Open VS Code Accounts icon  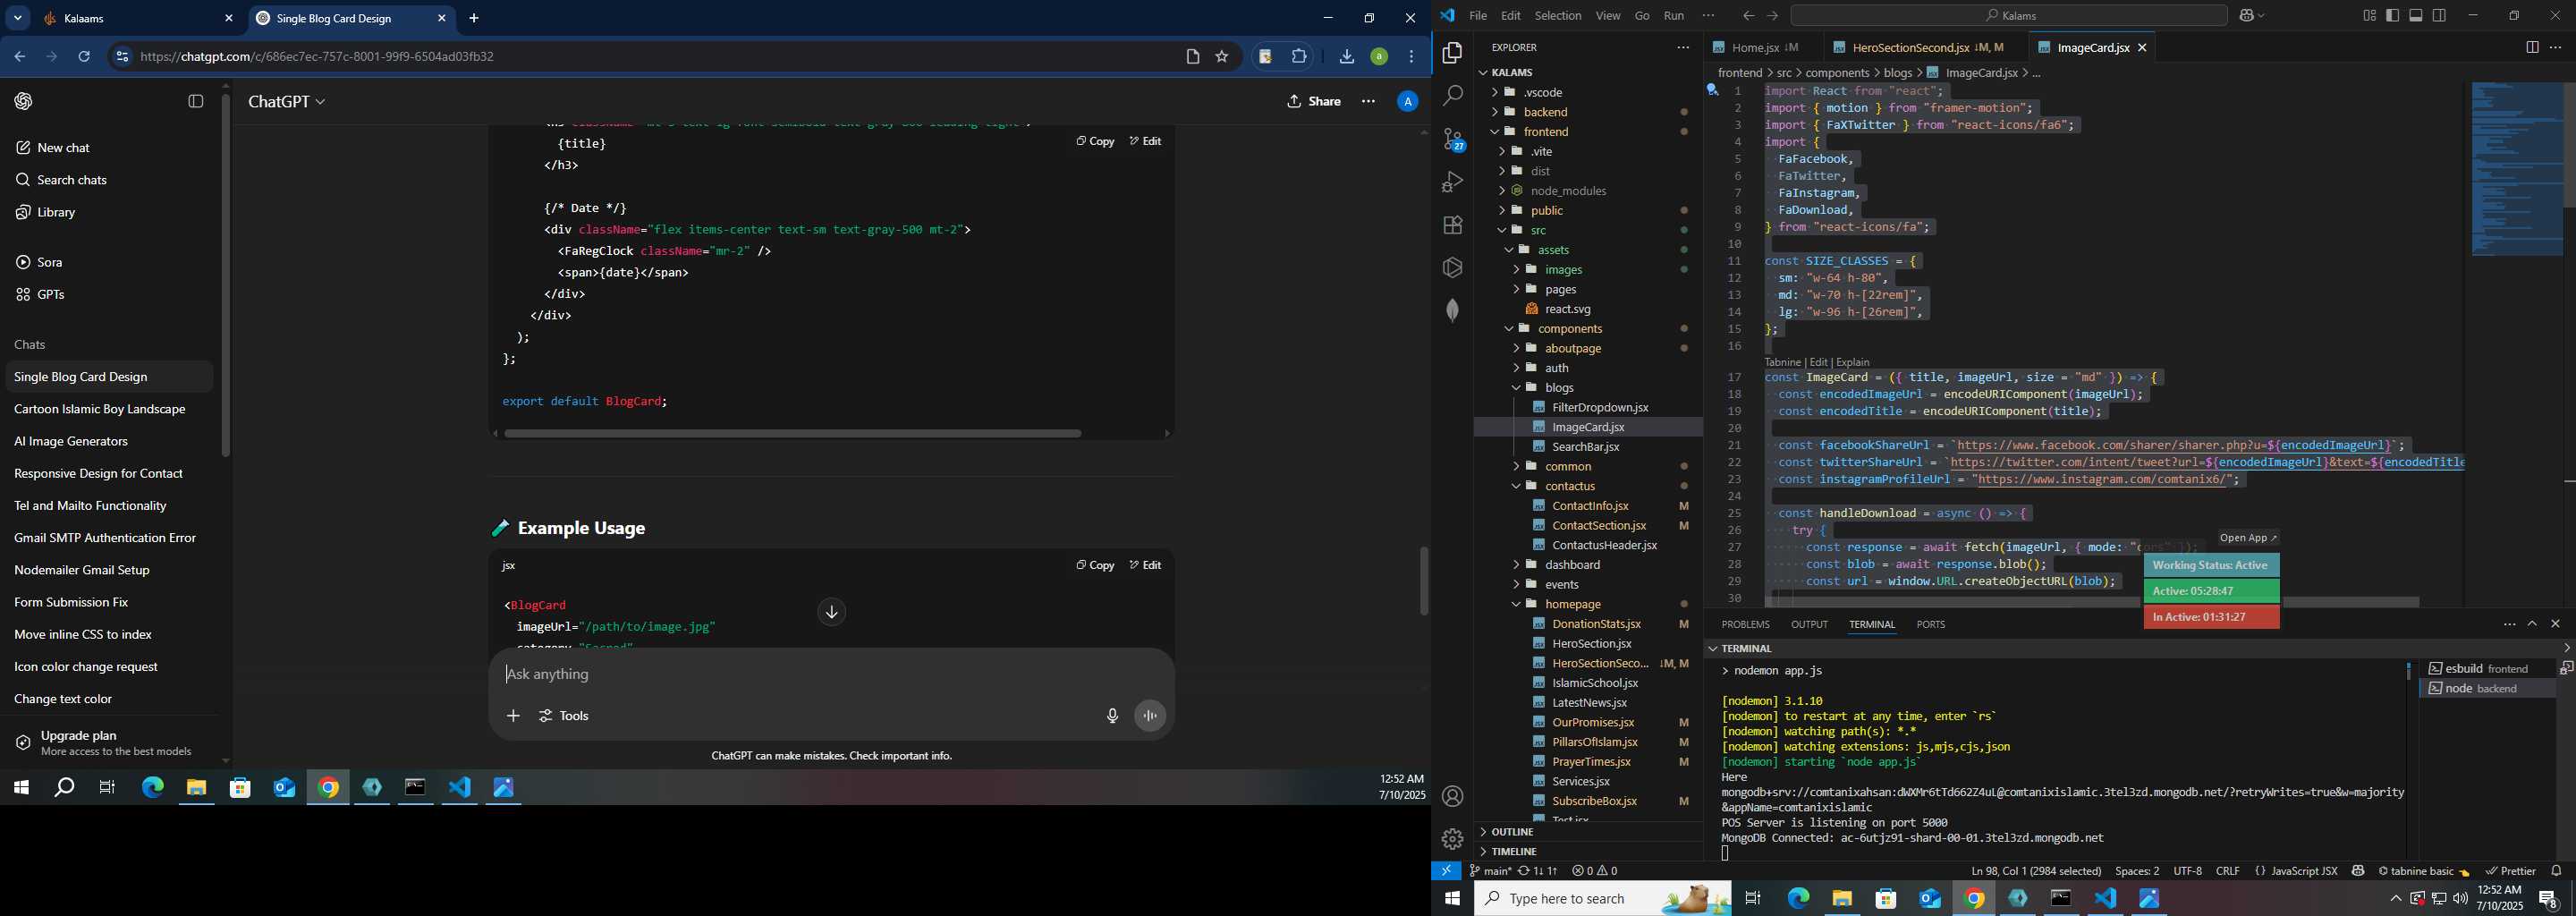coord(1452,796)
